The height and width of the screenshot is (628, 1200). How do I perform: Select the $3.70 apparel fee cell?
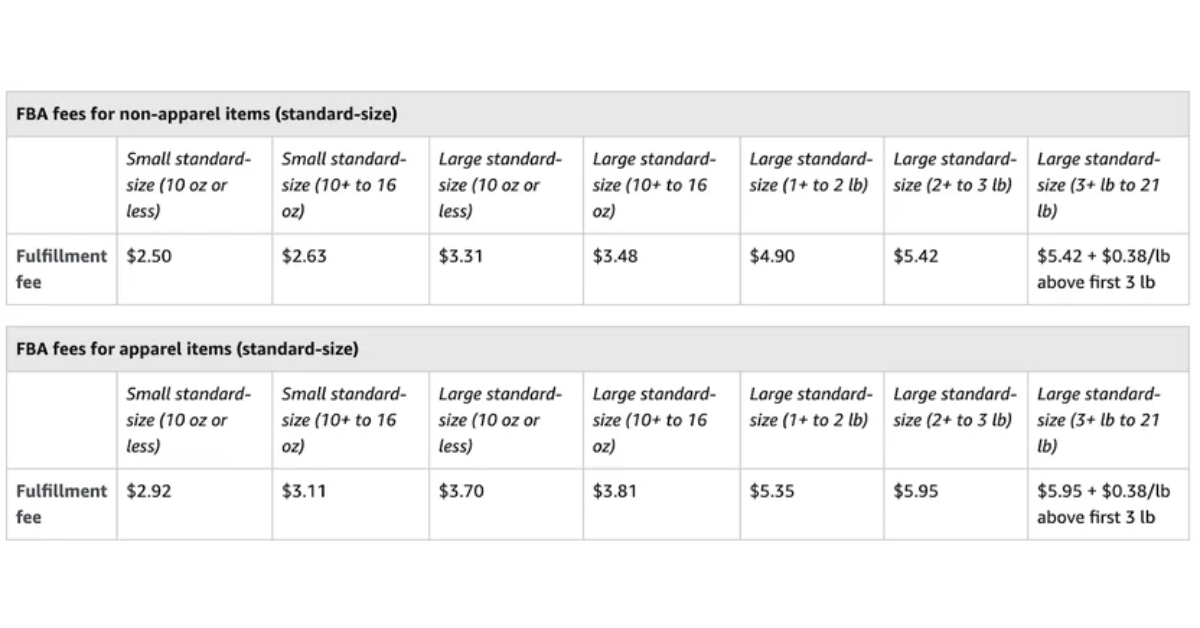pyautogui.click(x=461, y=491)
